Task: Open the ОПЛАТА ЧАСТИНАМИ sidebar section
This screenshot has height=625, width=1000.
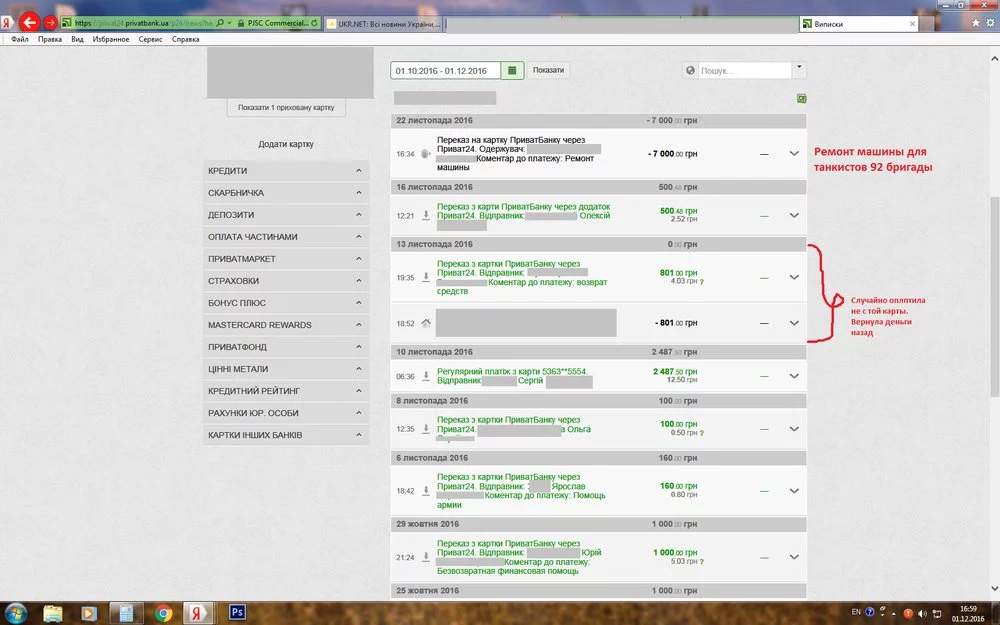Action: click(x=286, y=237)
